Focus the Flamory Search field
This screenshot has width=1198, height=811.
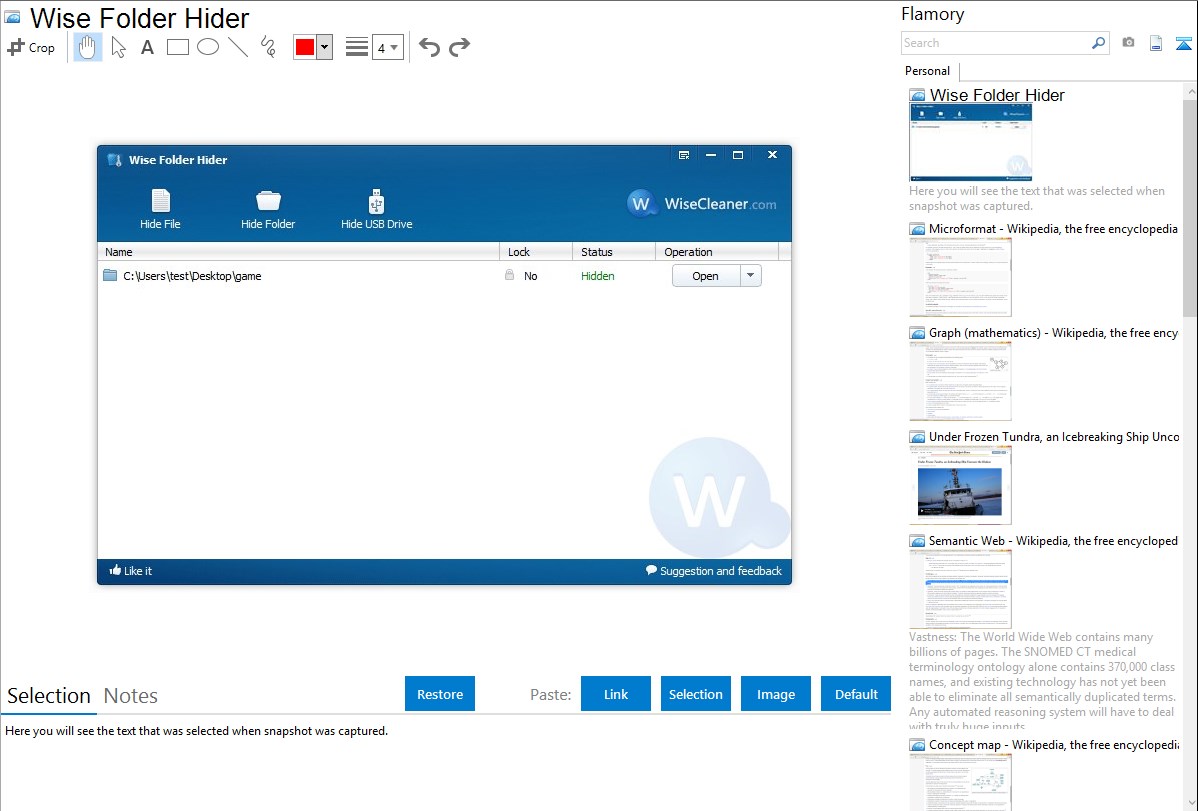[995, 44]
